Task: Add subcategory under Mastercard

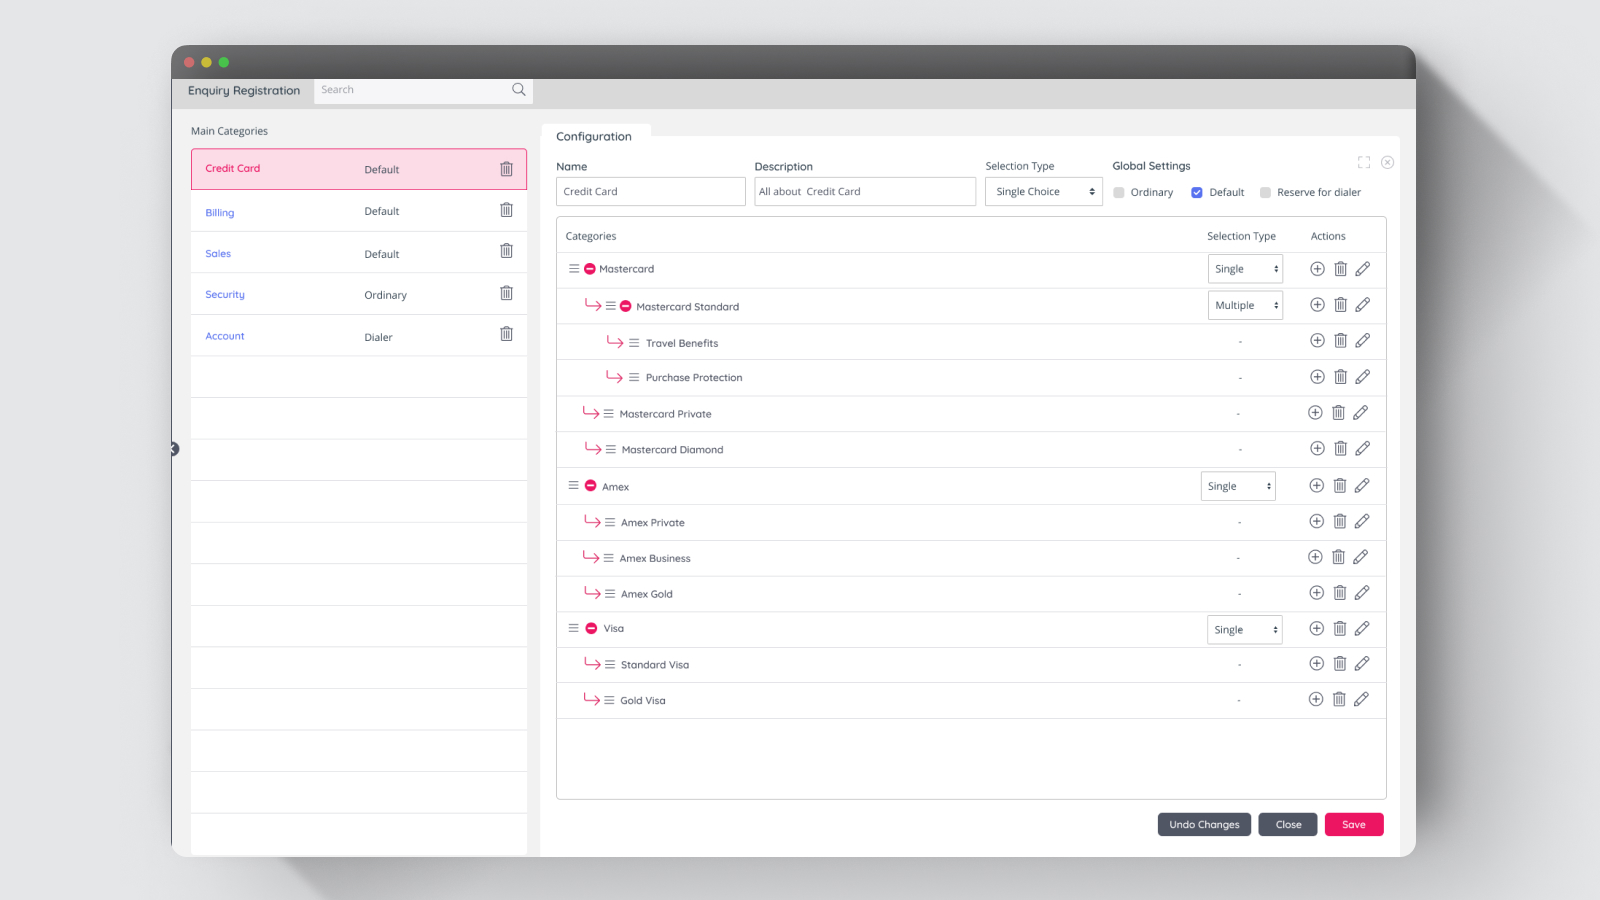Action: coord(1317,269)
